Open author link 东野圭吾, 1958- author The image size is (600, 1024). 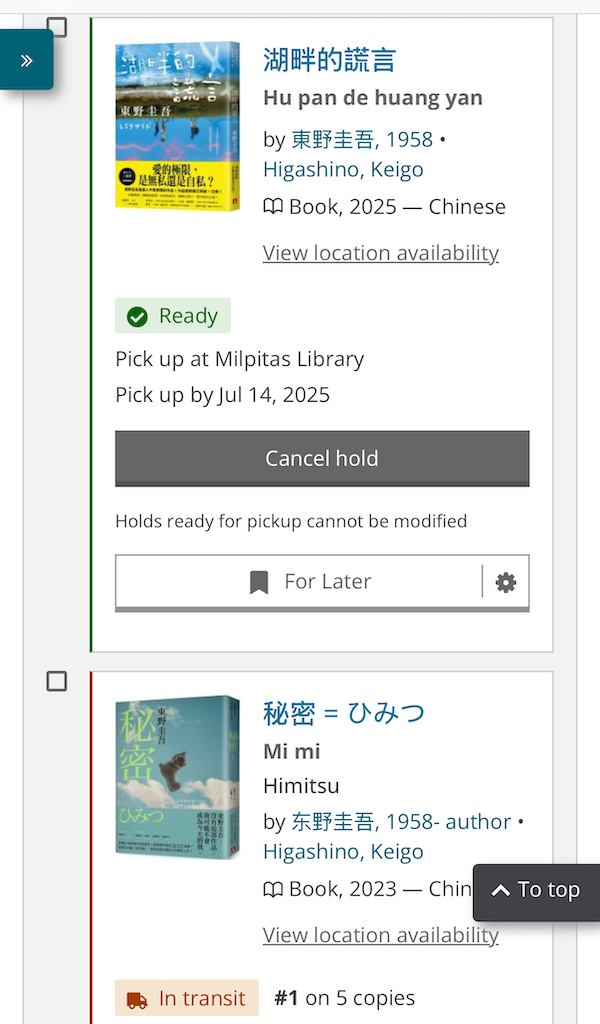401,821
